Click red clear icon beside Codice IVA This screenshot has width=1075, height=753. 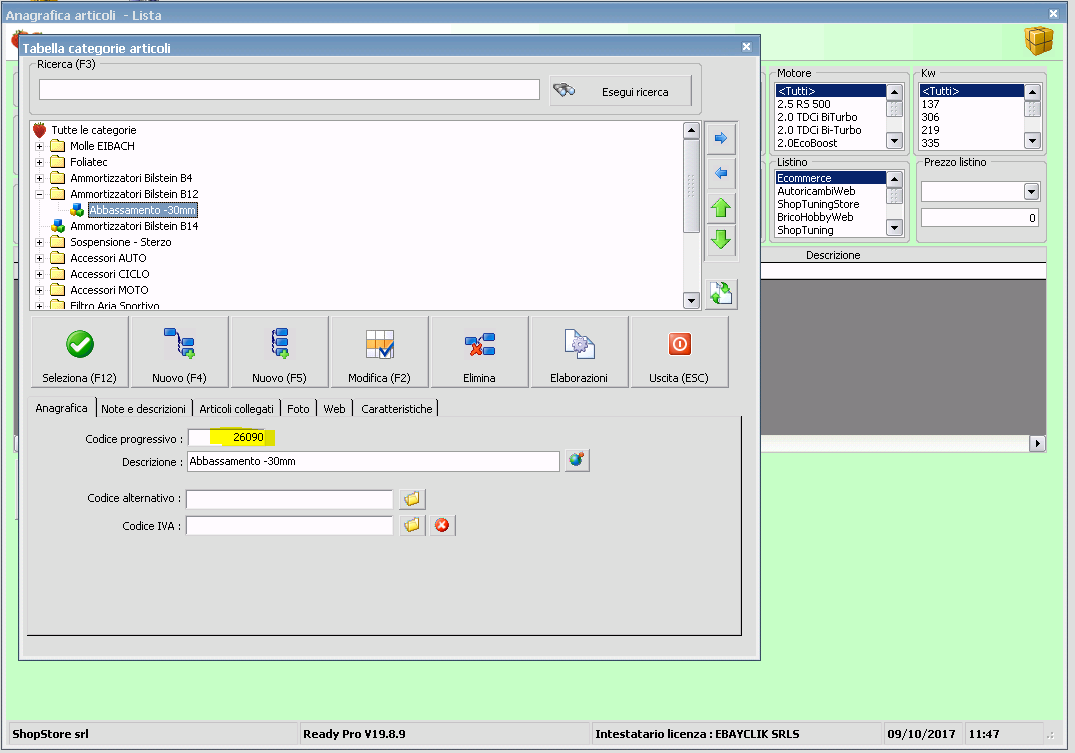click(x=442, y=525)
